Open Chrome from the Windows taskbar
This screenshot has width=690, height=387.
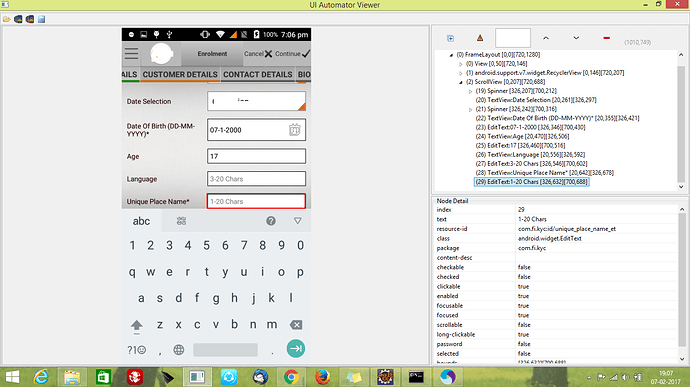(291, 377)
